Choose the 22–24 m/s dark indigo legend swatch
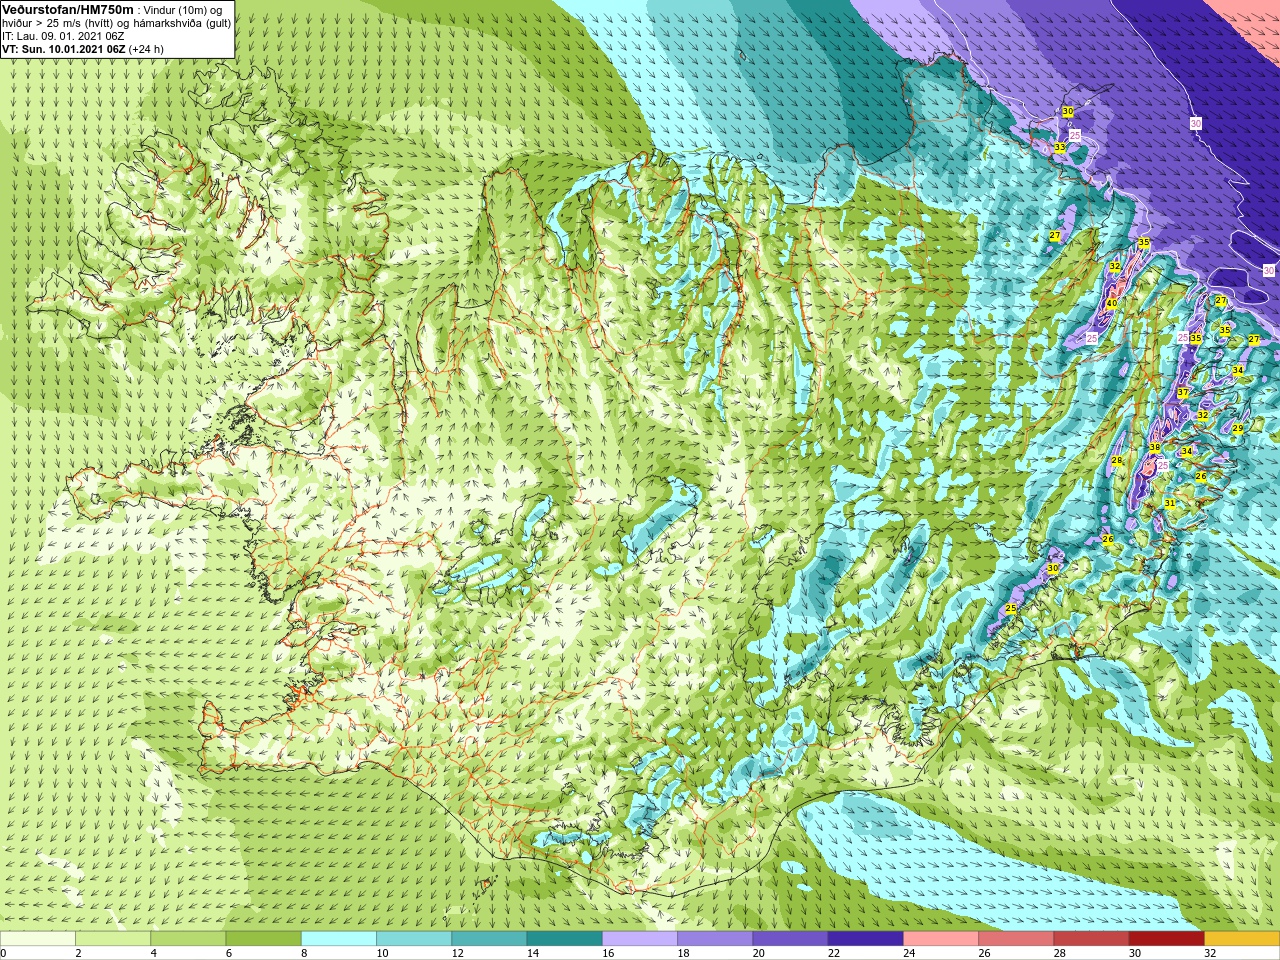 point(865,939)
